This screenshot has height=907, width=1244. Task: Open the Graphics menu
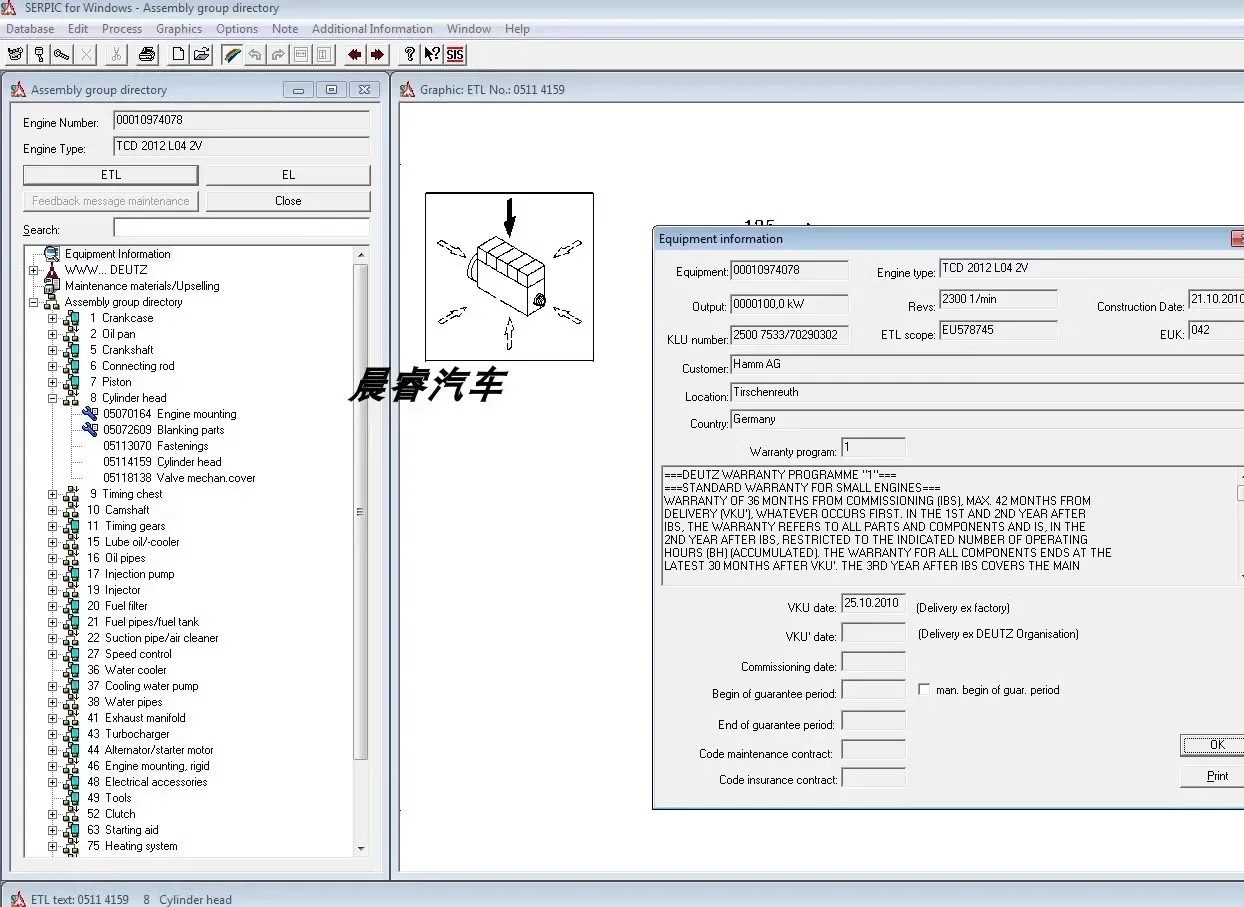point(179,29)
